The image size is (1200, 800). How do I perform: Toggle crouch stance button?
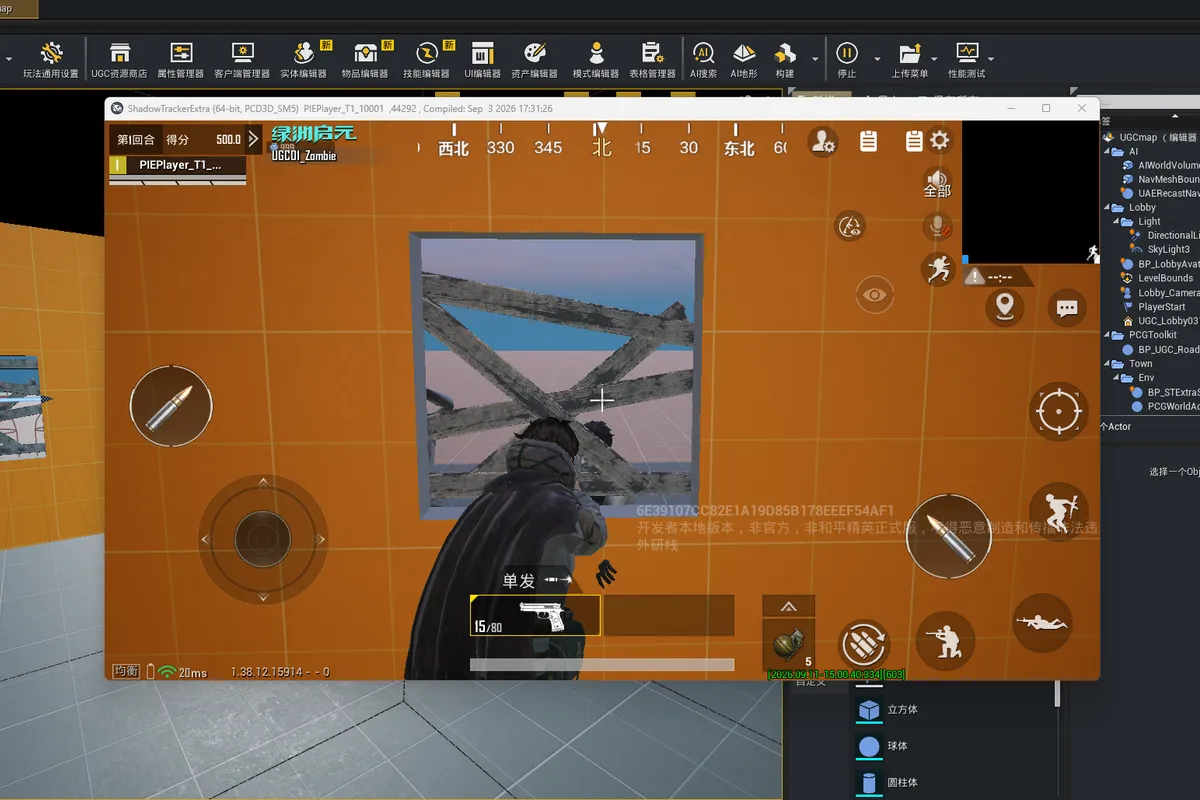coord(945,641)
